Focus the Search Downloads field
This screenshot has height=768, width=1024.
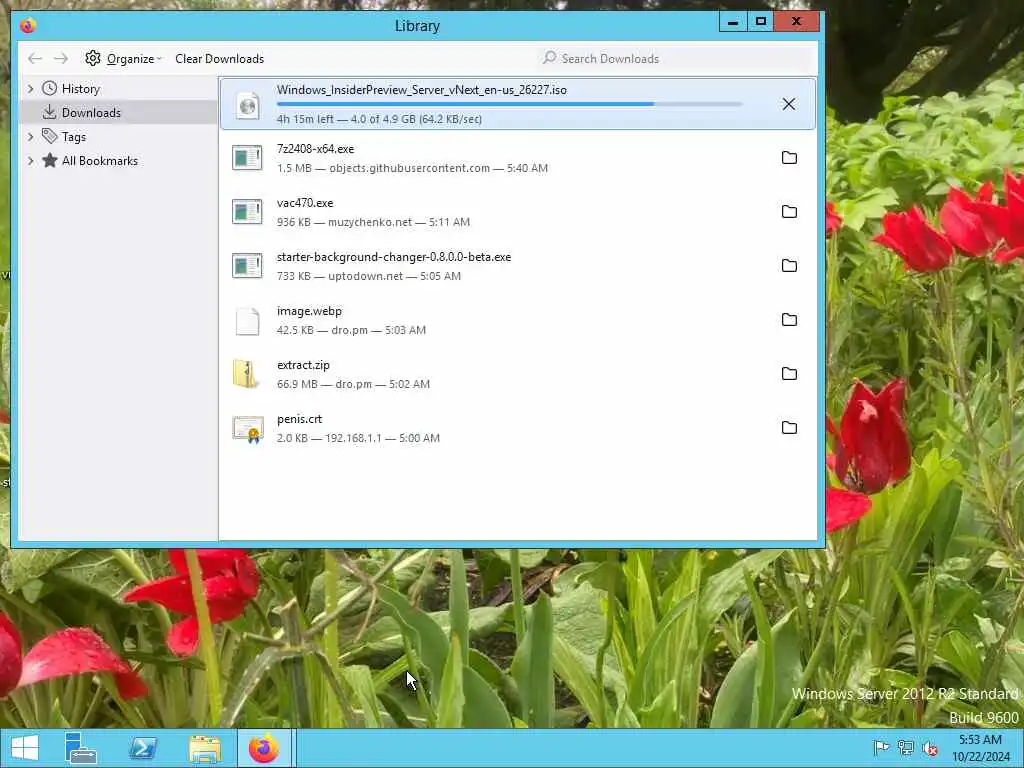tap(676, 59)
